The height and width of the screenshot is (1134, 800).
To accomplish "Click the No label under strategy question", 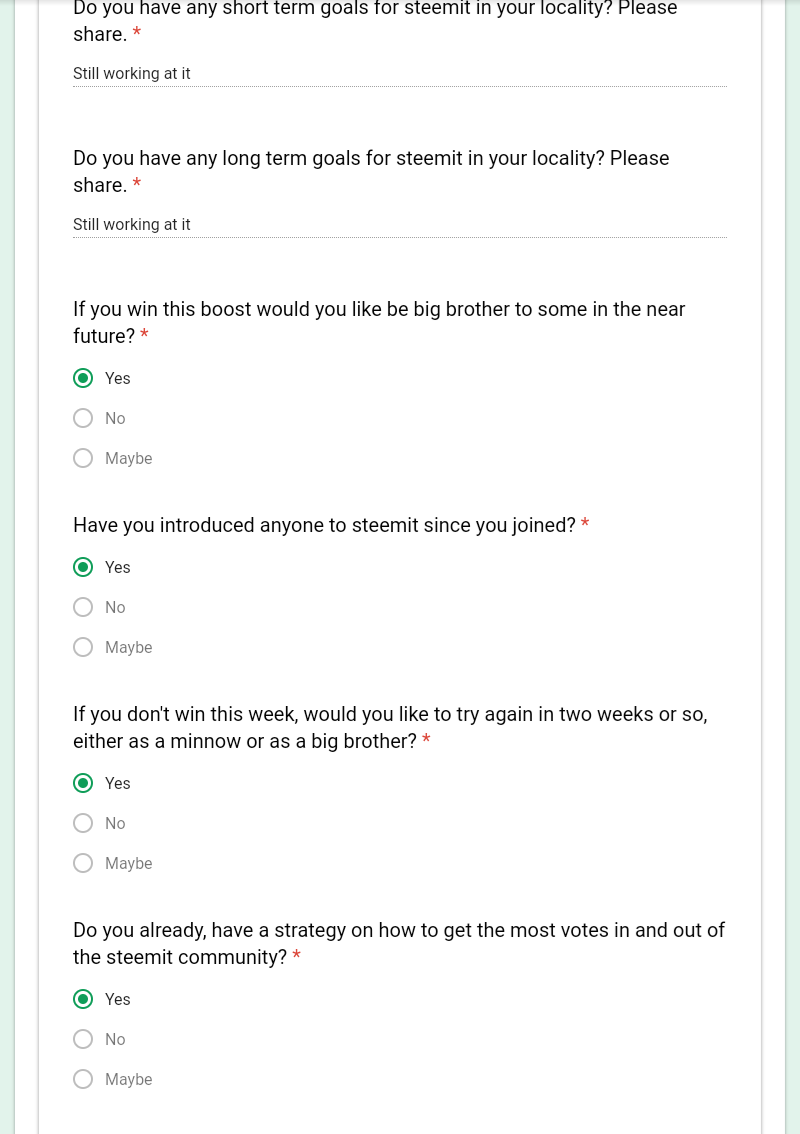I will 115,1039.
